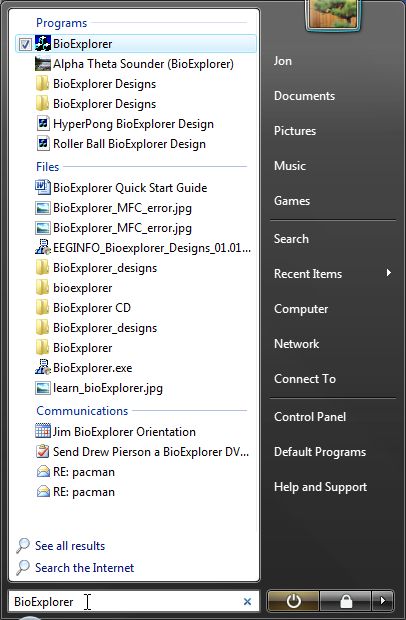This screenshot has width=406, height=620.
Task: Open the Jon user folder
Action: point(283,61)
